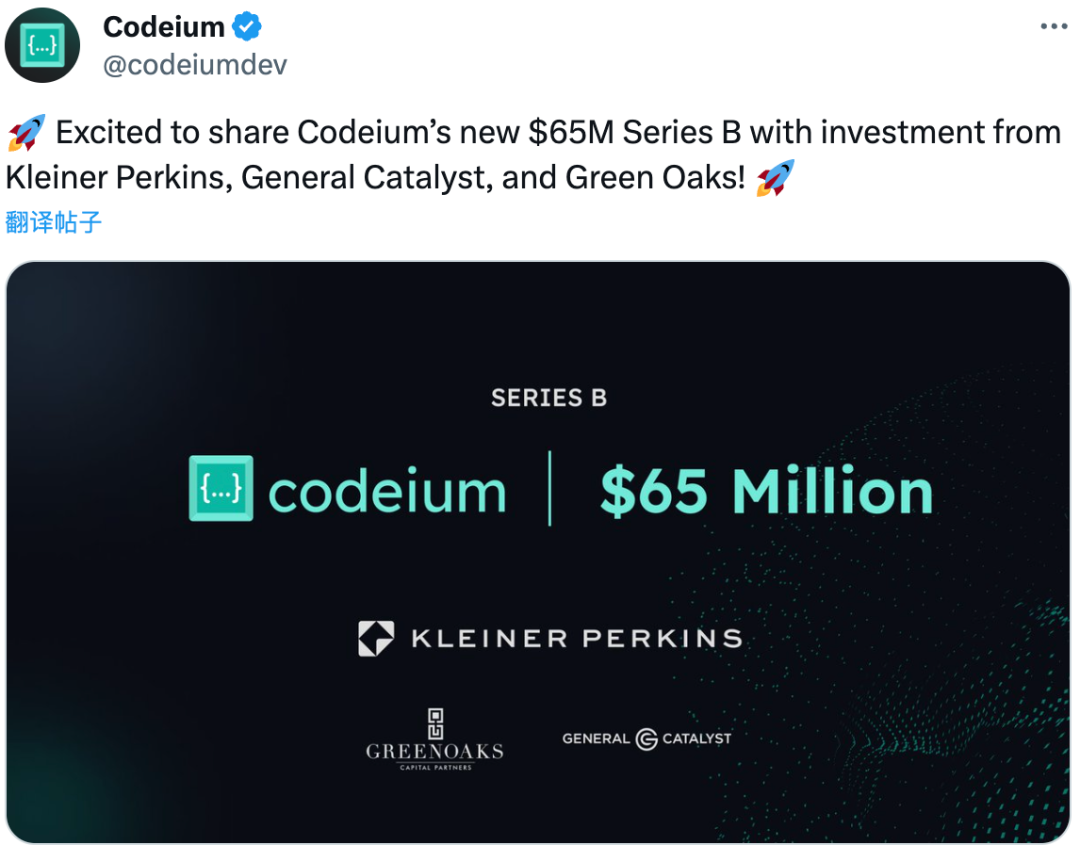Image resolution: width=1080 pixels, height=861 pixels.
Task: Click the blue verified badge
Action: (247, 27)
